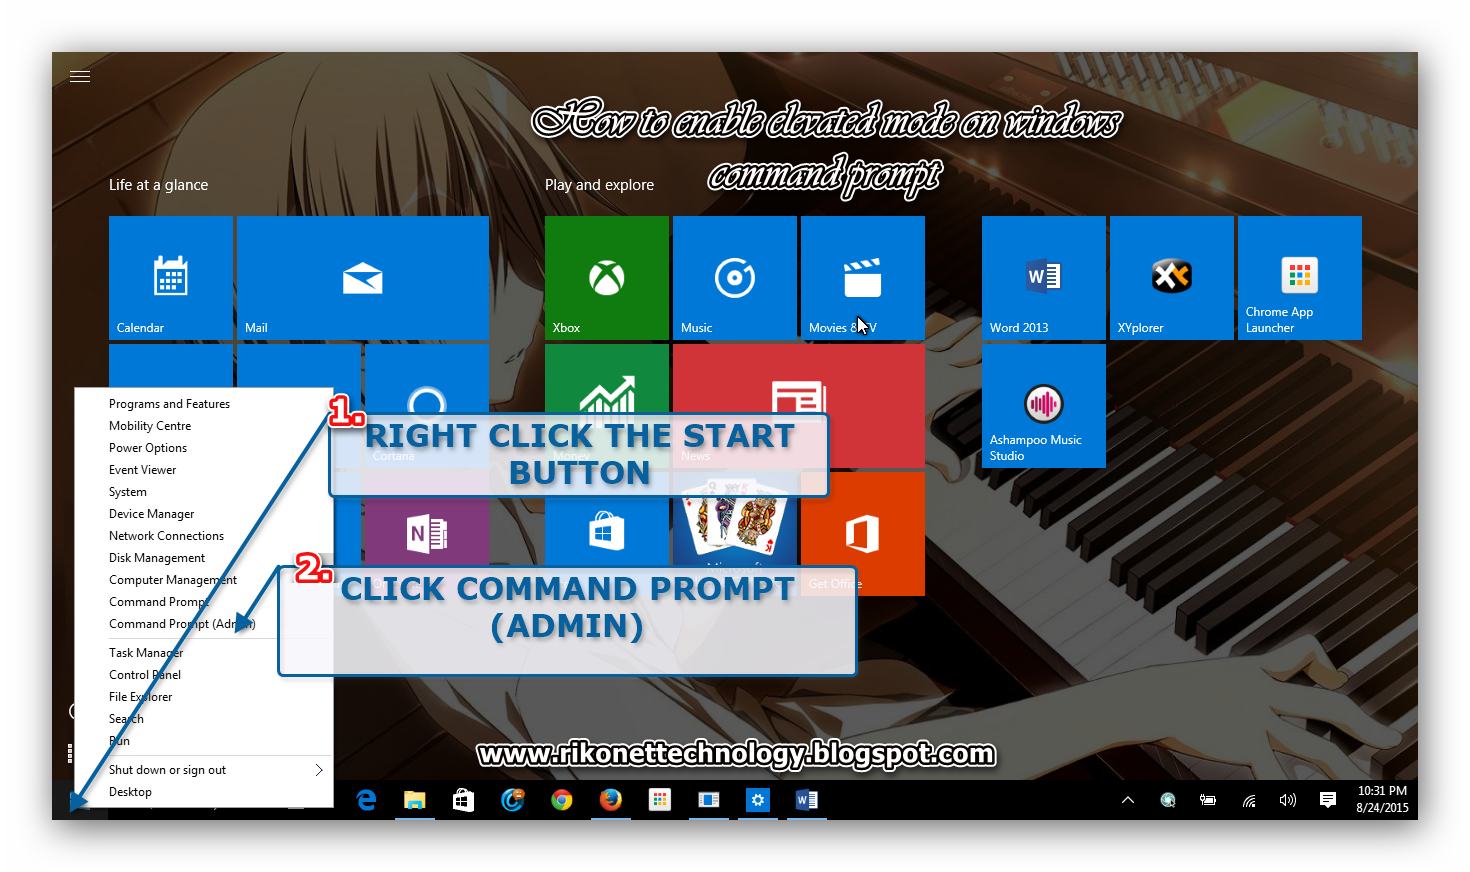
Task: Launch the Chrome App Launcher tile
Action: (x=1299, y=277)
